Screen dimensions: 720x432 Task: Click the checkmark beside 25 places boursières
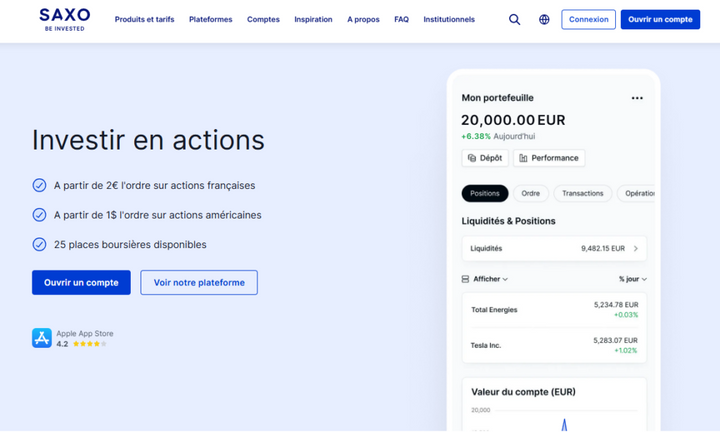(39, 244)
